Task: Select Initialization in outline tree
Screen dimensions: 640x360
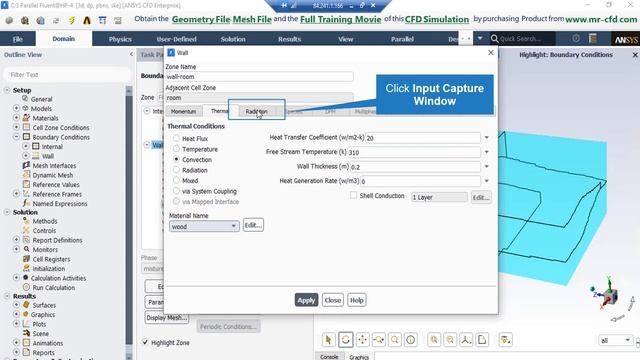Action: (49, 269)
